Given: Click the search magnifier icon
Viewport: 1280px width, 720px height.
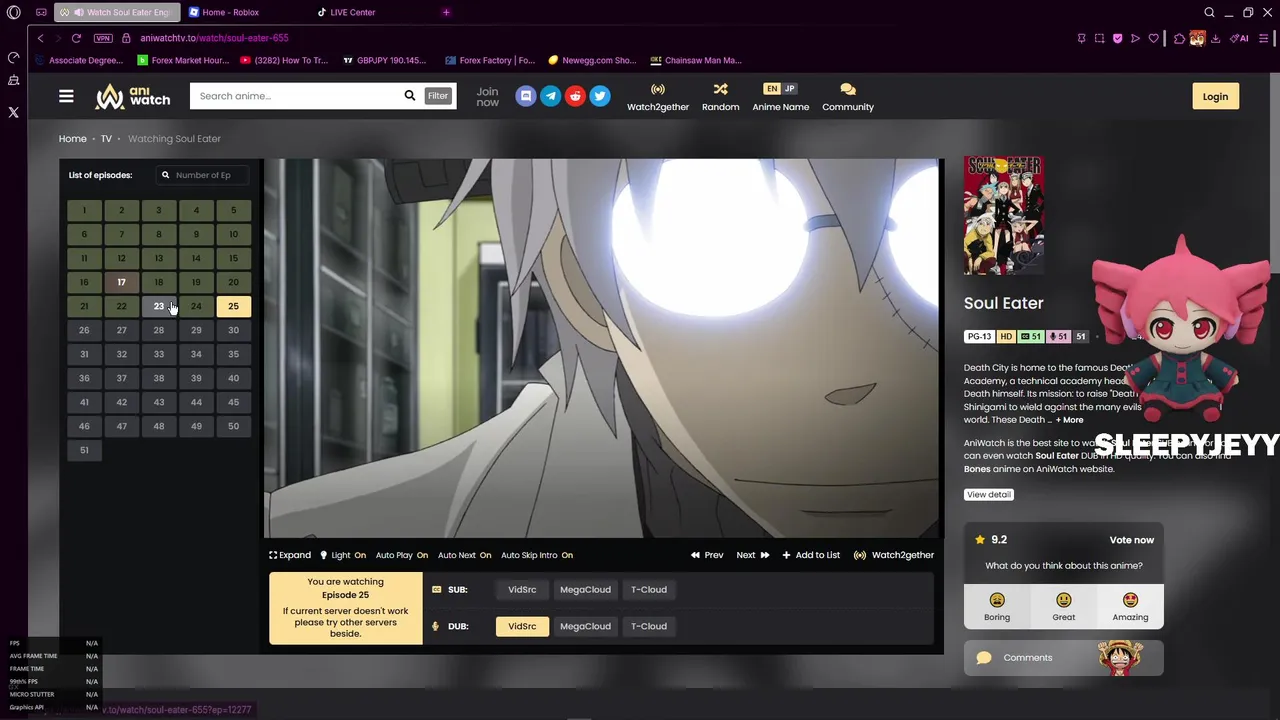Looking at the screenshot, I should (409, 96).
